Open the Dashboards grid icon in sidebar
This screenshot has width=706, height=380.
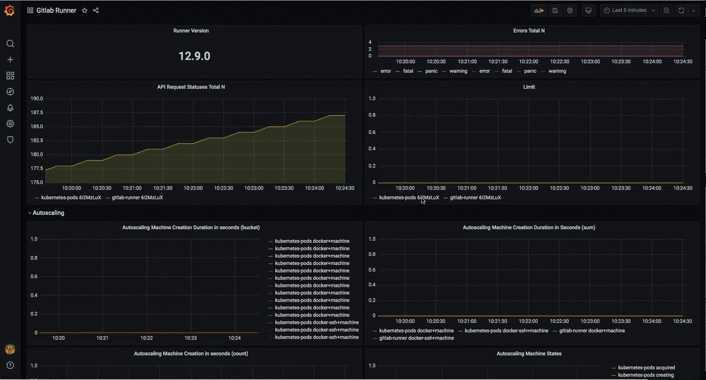pyautogui.click(x=10, y=76)
